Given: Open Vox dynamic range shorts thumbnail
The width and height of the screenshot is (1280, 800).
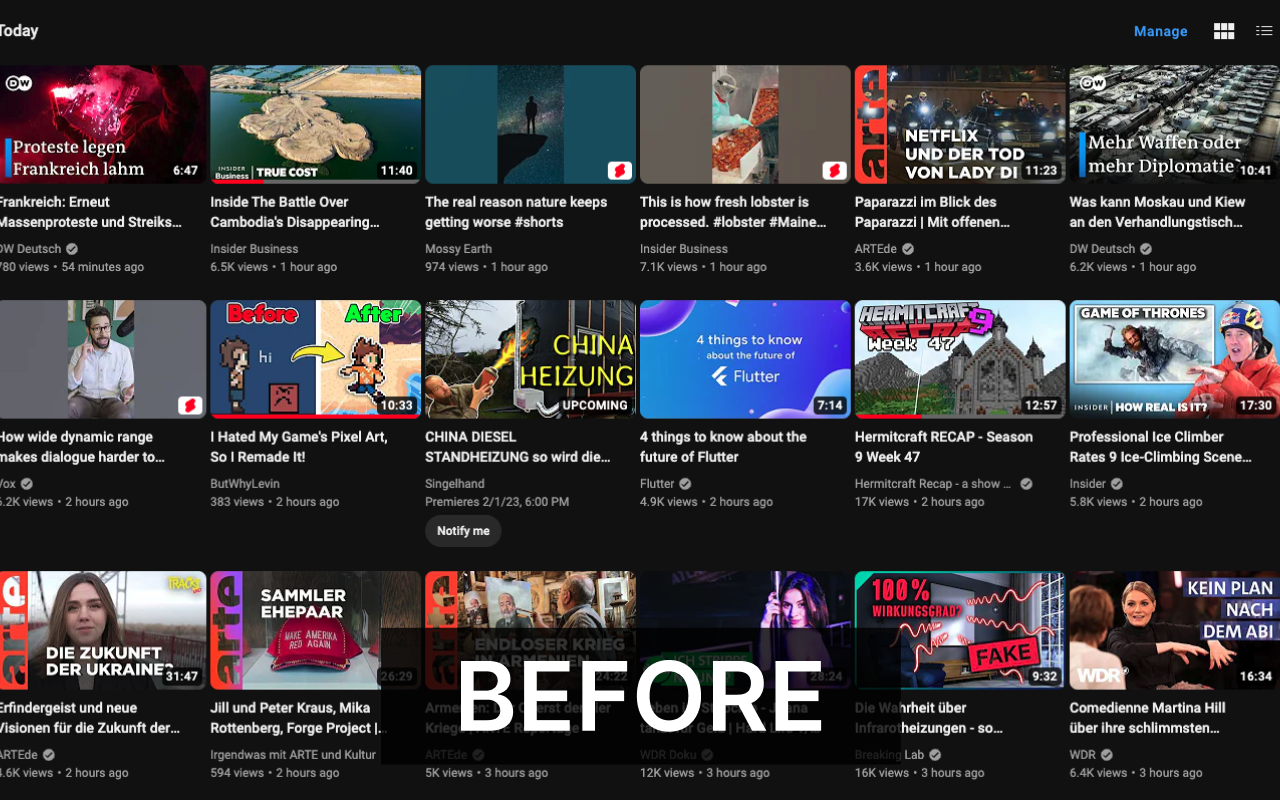Looking at the screenshot, I should click(103, 359).
